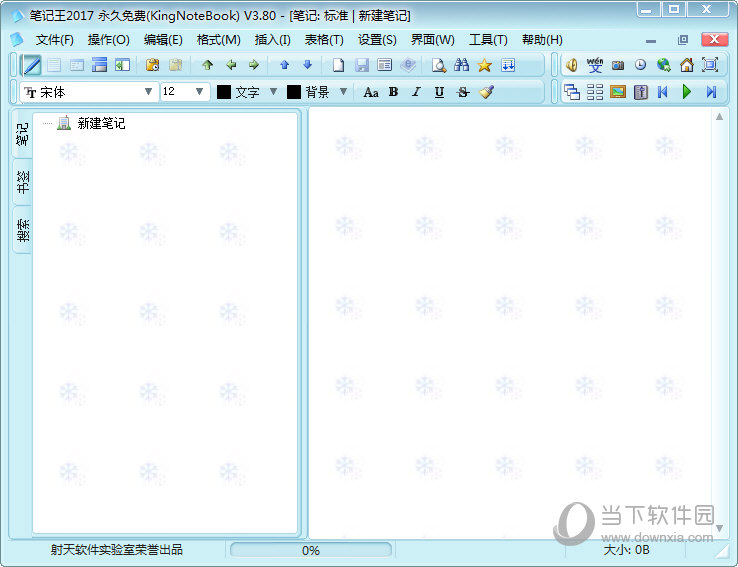This screenshot has height=567, width=738.
Task: Click the 大小: 0B status text
Action: (626, 550)
